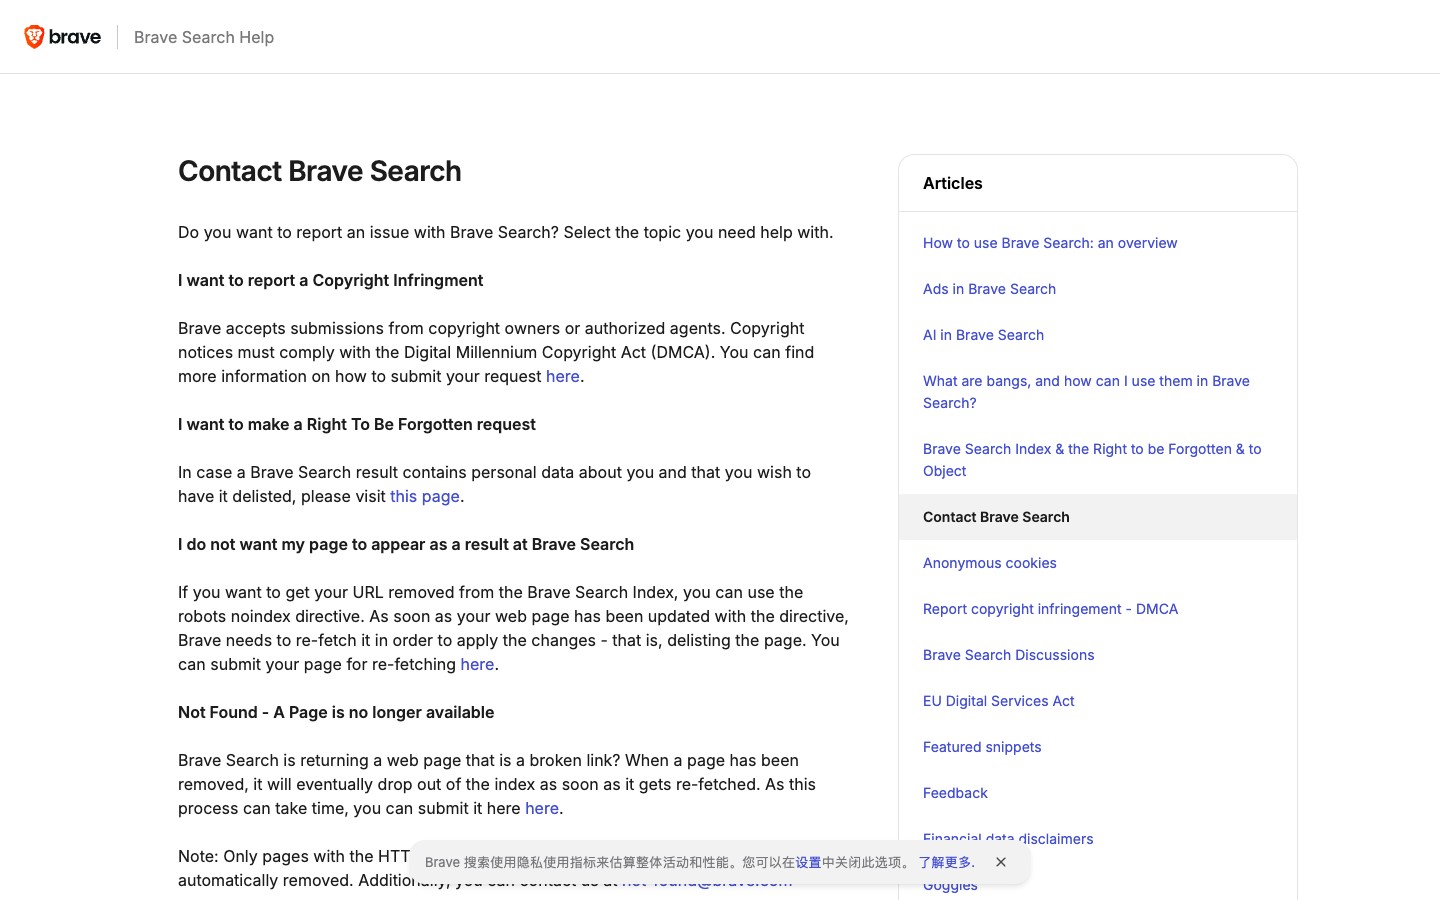Image resolution: width=1440 pixels, height=900 pixels.
Task: Open Right to be Forgotten article
Action: pyautogui.click(x=1092, y=460)
